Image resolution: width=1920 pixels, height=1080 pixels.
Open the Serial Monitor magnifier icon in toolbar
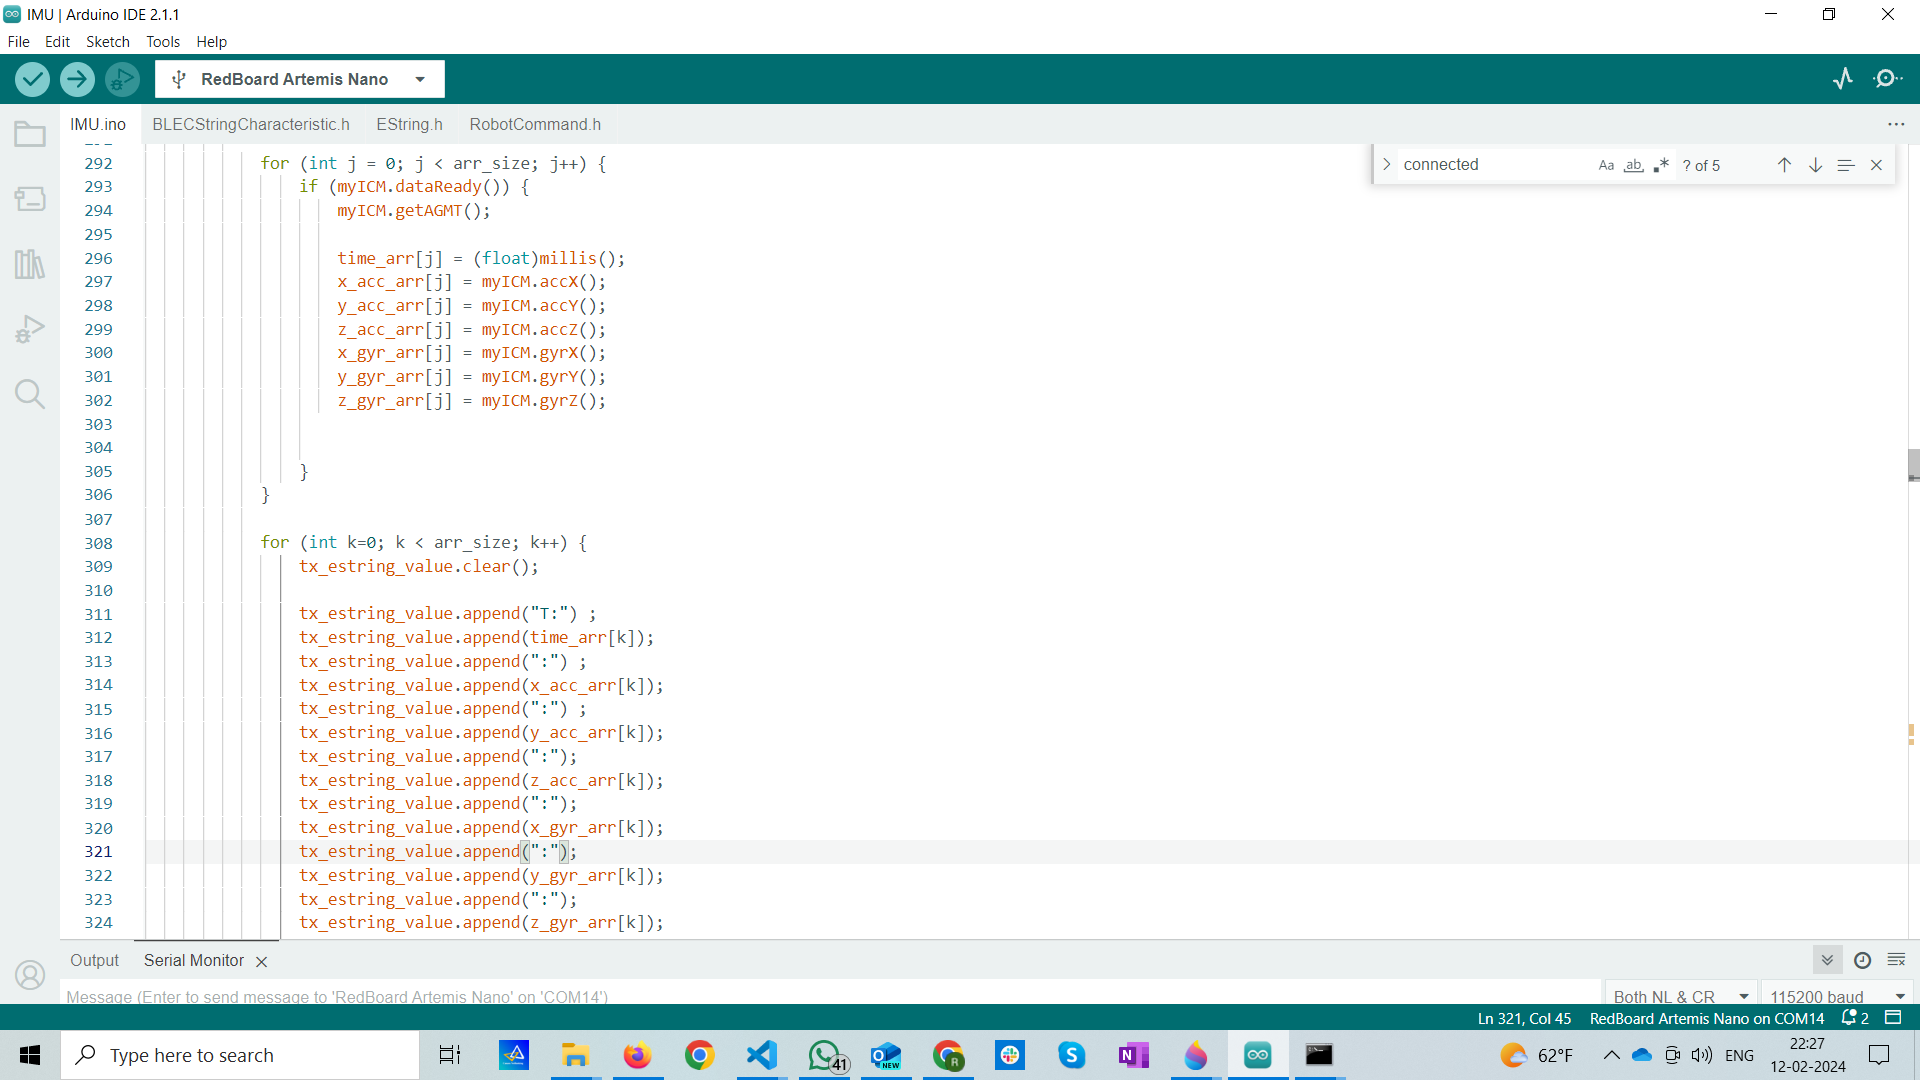point(1888,79)
